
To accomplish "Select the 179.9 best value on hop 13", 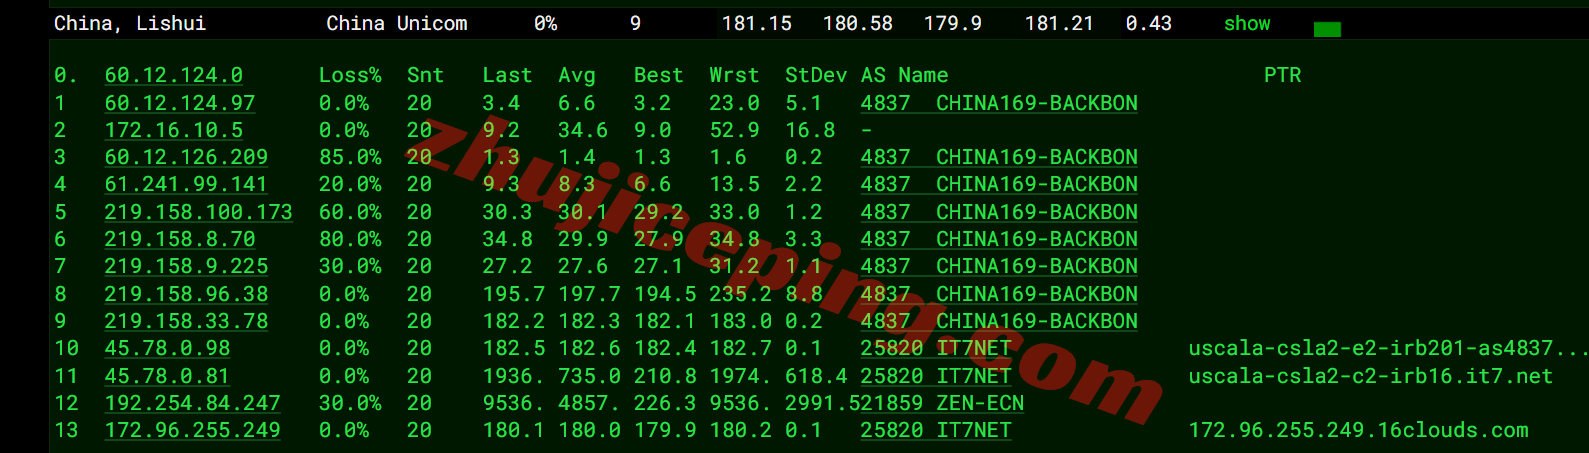I will point(665,430).
